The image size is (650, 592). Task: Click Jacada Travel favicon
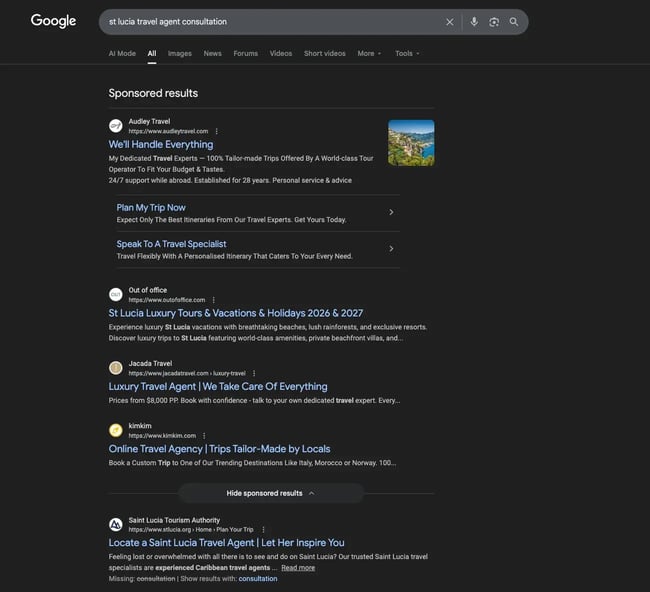(x=116, y=368)
